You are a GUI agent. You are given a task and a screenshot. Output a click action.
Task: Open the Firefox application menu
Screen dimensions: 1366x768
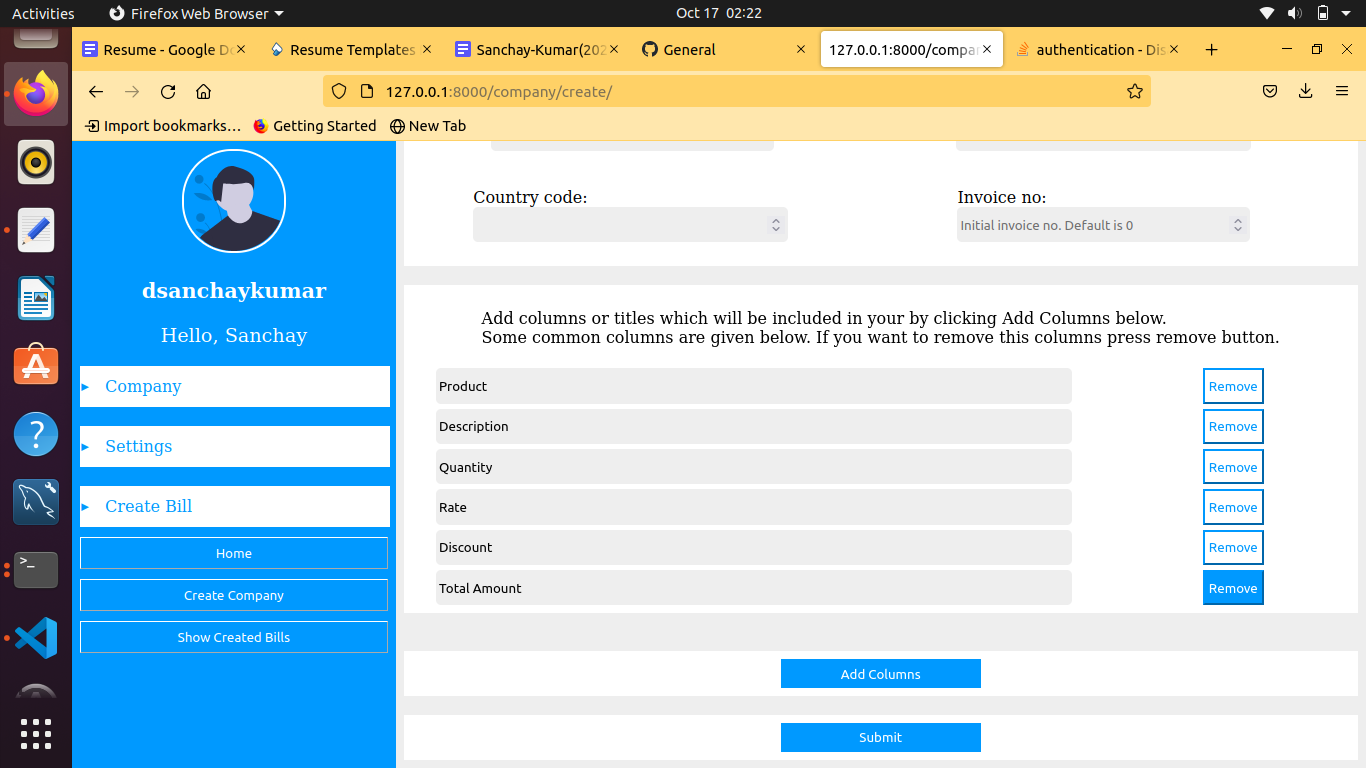pyautogui.click(x=1342, y=91)
